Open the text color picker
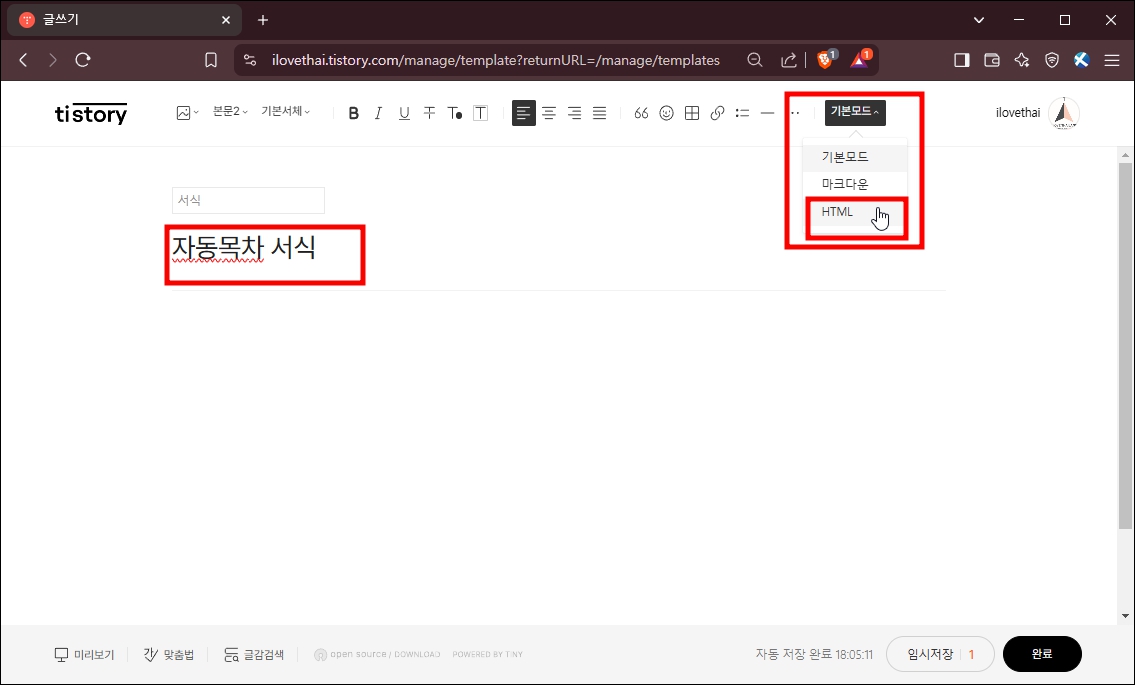 pos(454,113)
